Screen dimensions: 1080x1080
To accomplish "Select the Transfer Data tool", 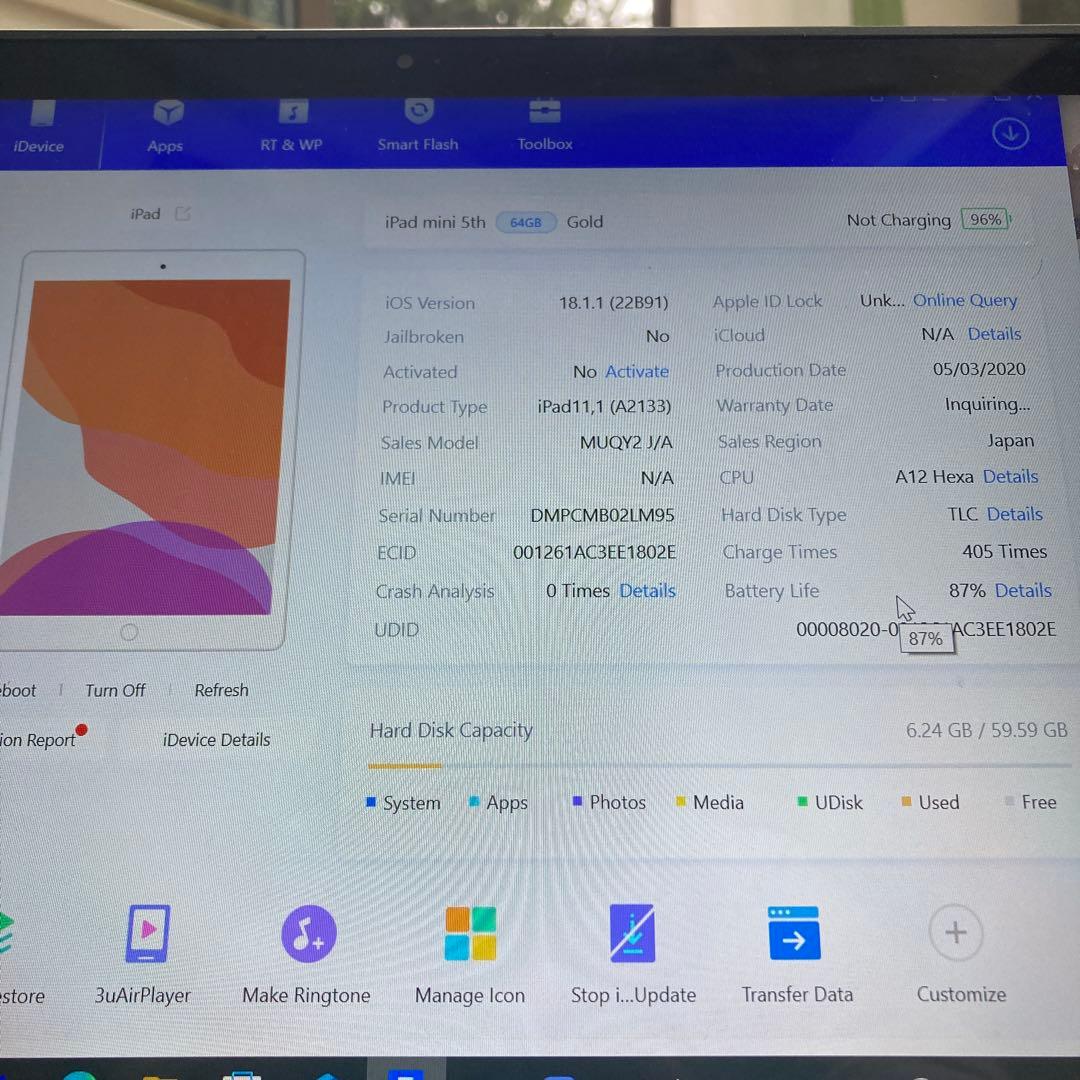I will point(795,933).
